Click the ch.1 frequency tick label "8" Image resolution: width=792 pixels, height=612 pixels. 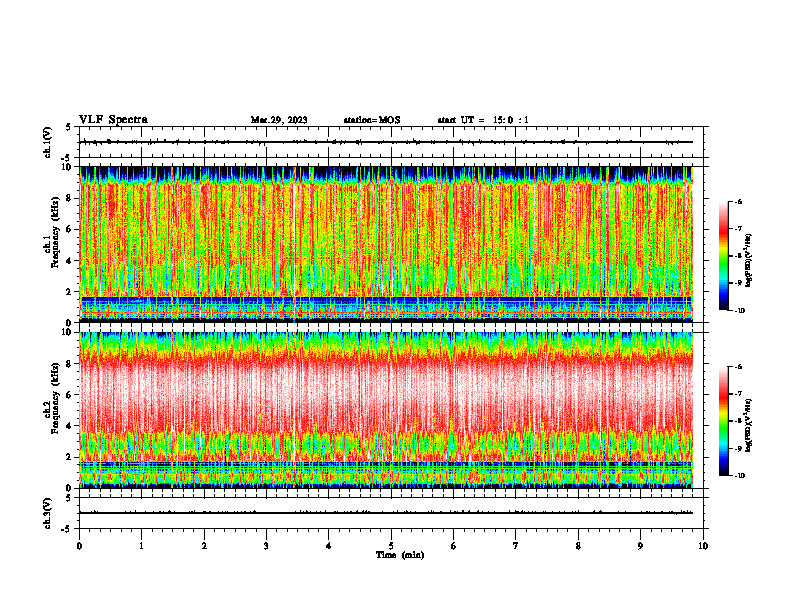click(x=70, y=198)
